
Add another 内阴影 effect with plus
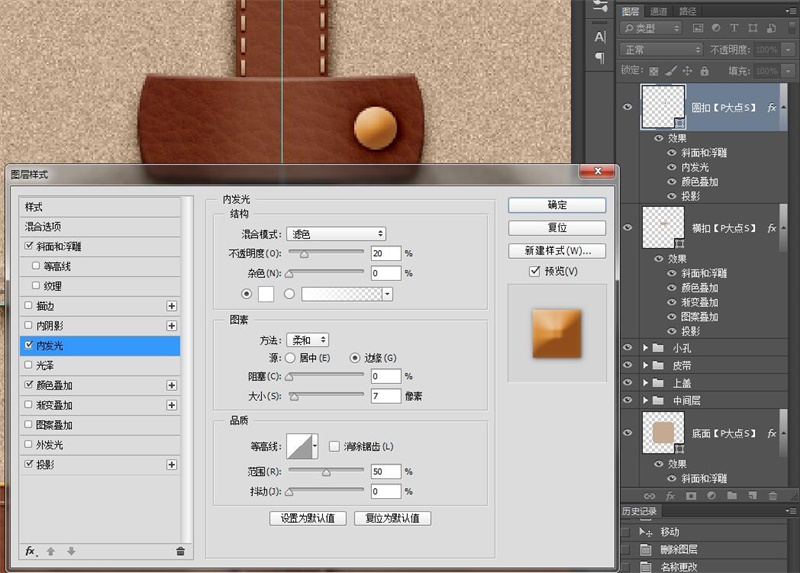point(171,326)
